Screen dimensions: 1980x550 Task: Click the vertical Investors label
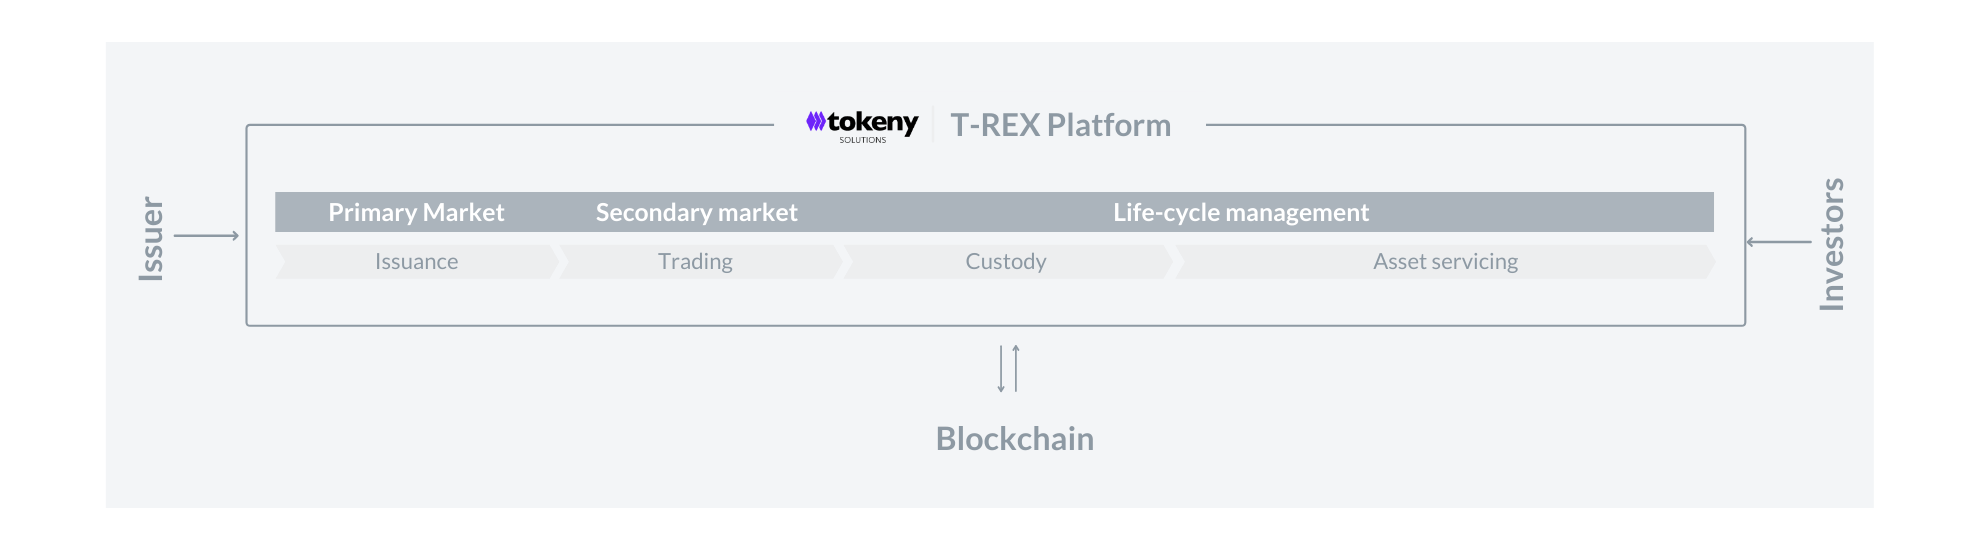pyautogui.click(x=1832, y=244)
